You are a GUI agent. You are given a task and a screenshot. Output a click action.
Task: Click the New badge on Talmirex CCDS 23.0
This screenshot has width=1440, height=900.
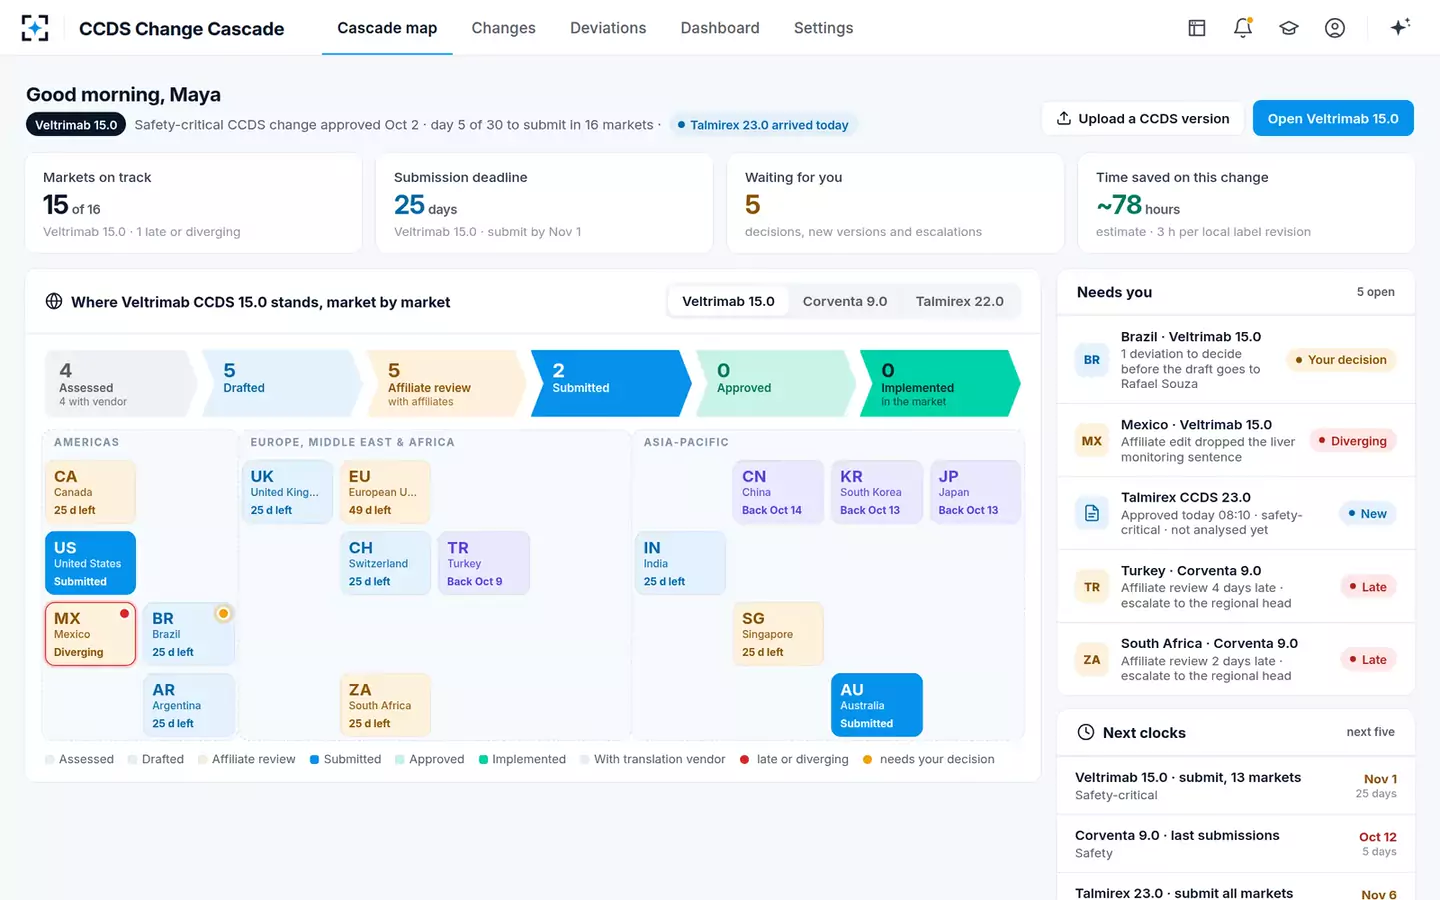(1367, 513)
